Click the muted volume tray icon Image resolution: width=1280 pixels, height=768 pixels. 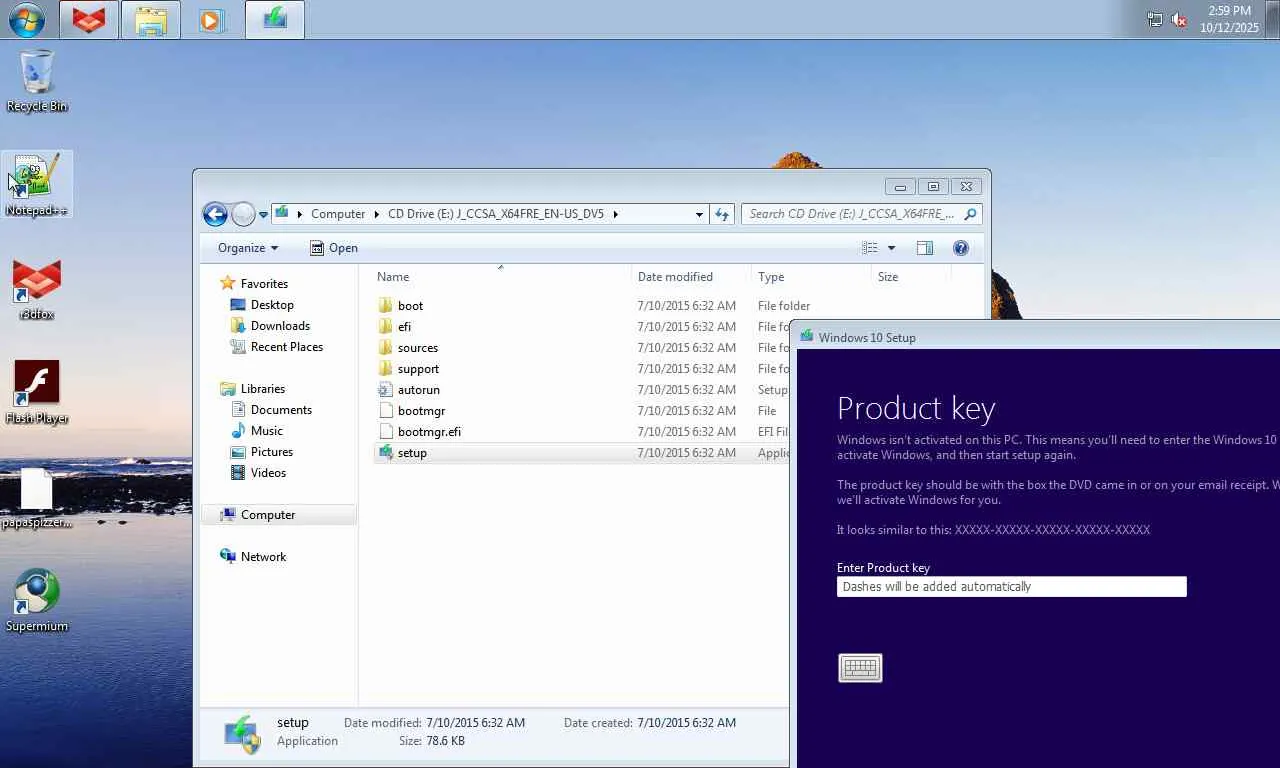(x=1179, y=20)
